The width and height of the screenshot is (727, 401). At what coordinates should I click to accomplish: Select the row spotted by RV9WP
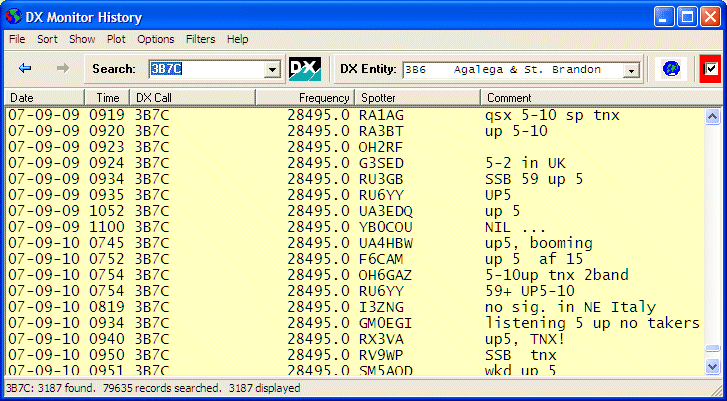(355, 355)
